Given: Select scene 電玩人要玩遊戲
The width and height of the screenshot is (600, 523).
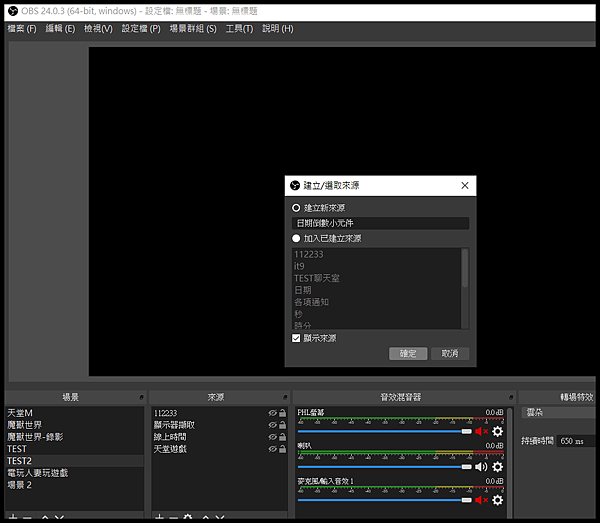Looking at the screenshot, I should coord(75,473).
